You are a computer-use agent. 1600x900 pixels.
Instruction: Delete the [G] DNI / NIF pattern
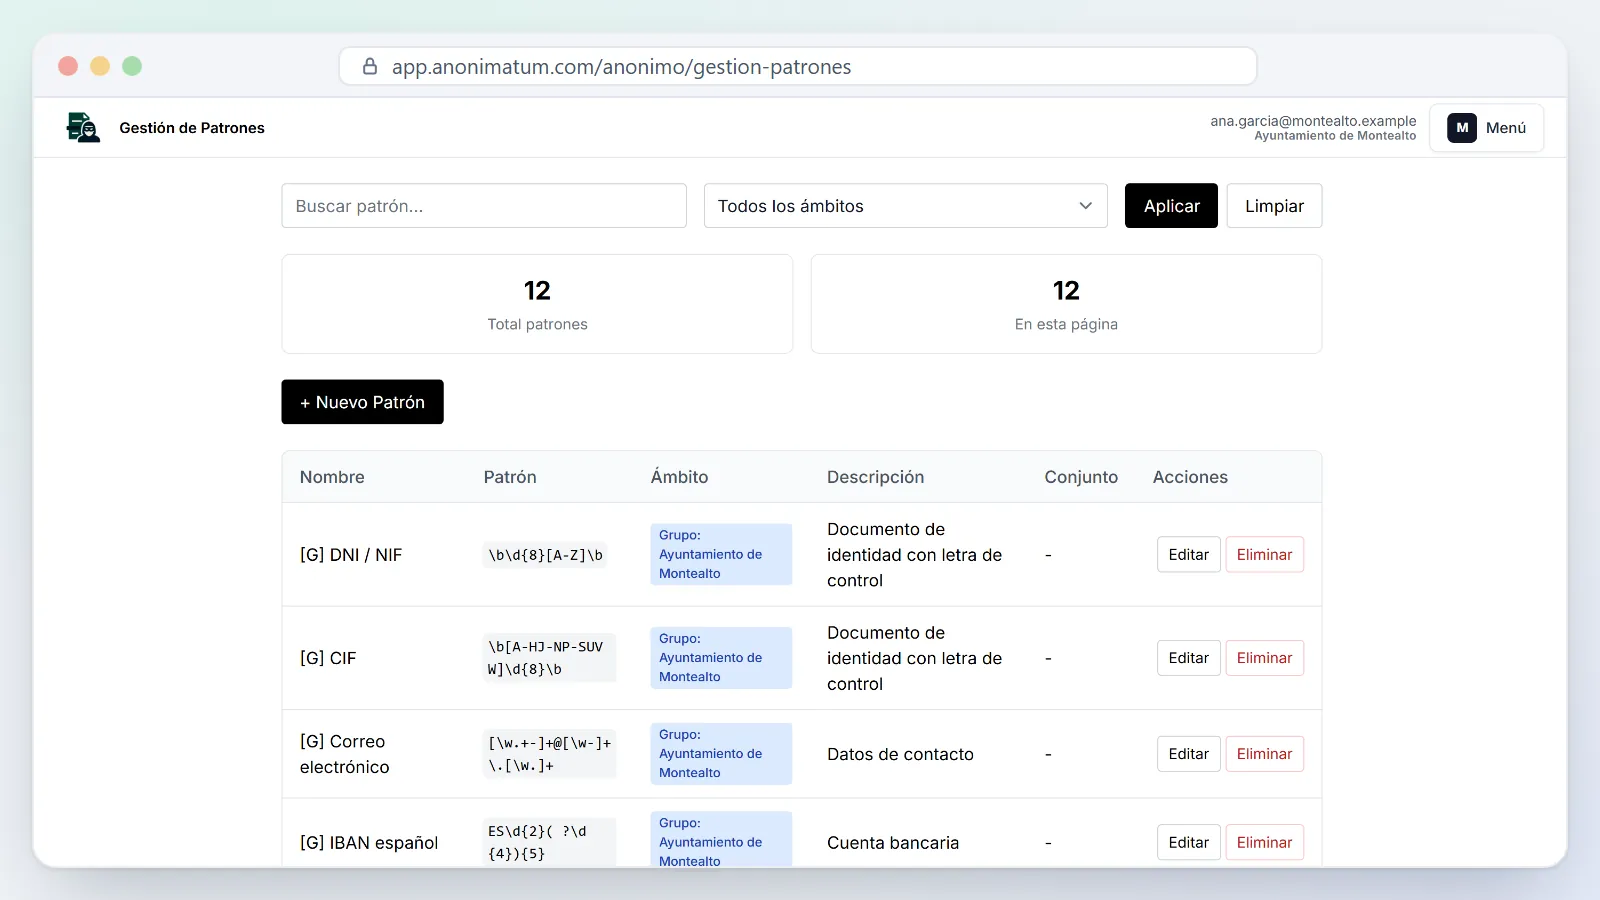tap(1265, 555)
